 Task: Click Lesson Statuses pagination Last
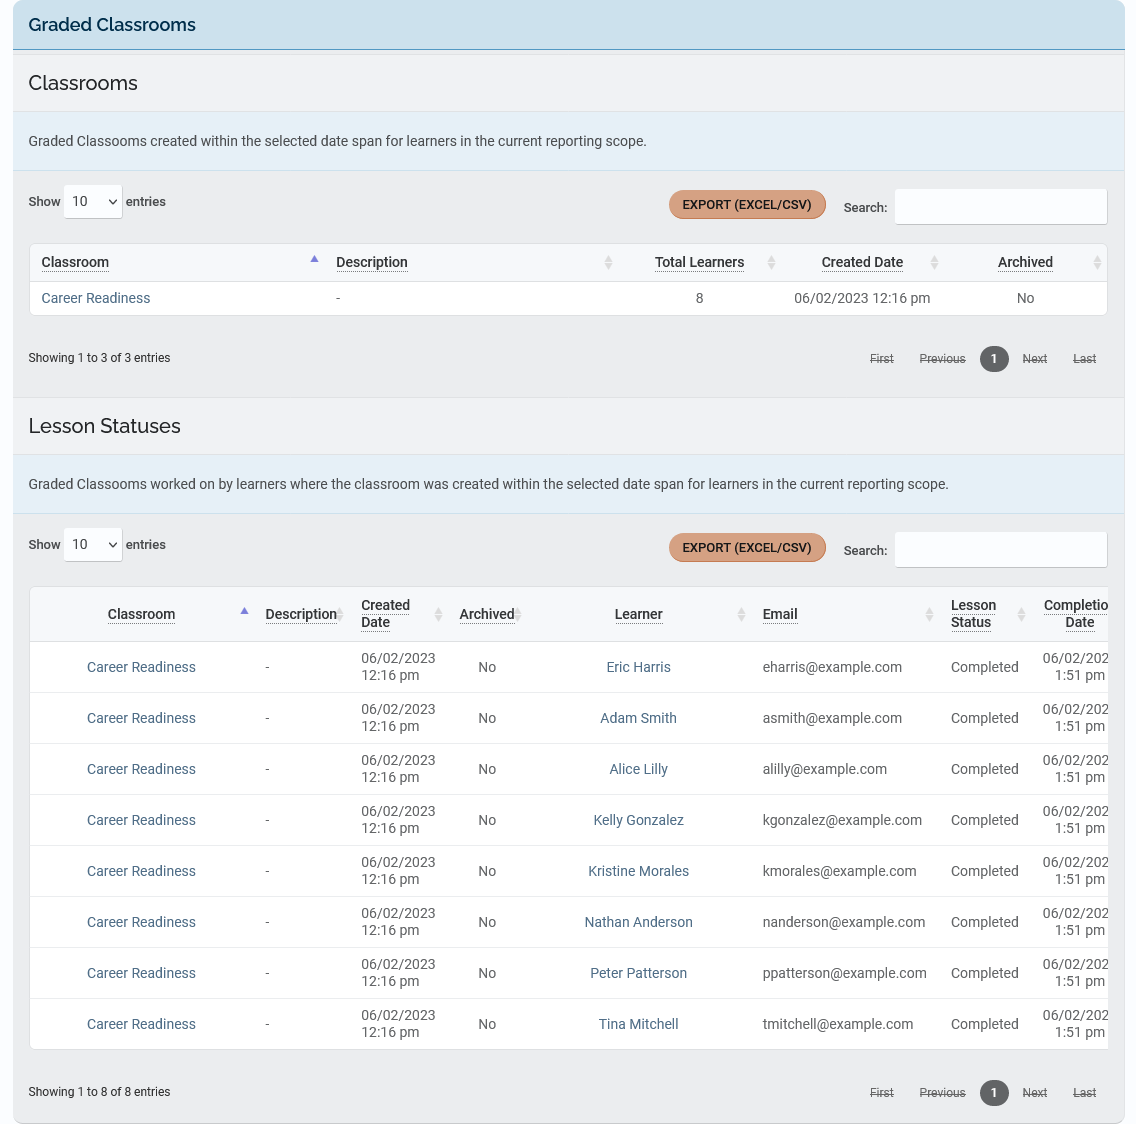click(x=1085, y=1093)
